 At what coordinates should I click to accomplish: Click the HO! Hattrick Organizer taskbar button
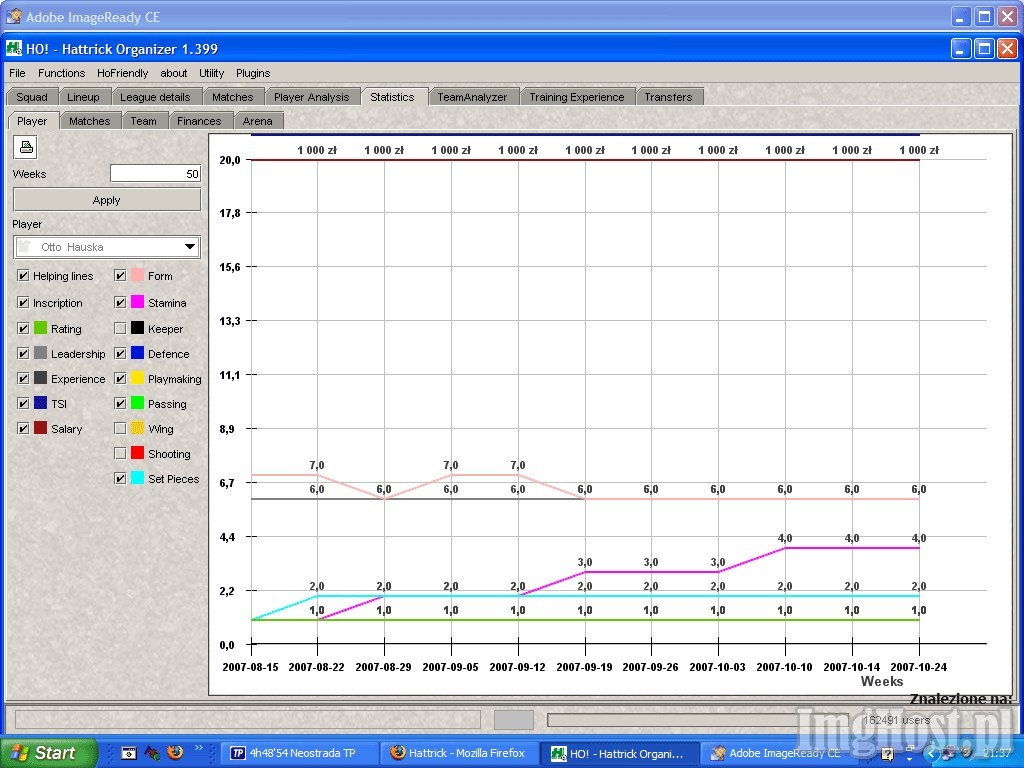coord(620,753)
